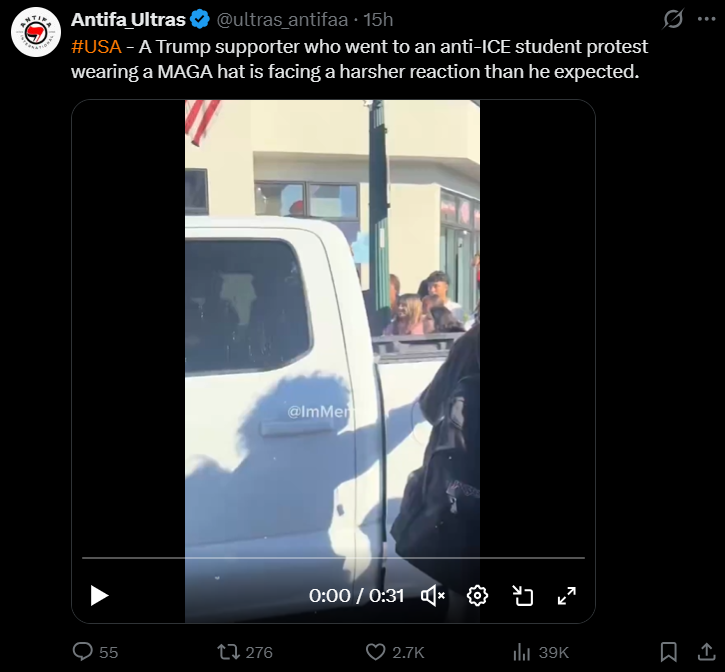Open the Antifa_Ultras profile avatar
Screen dimensions: 725x672
click(x=36, y=32)
